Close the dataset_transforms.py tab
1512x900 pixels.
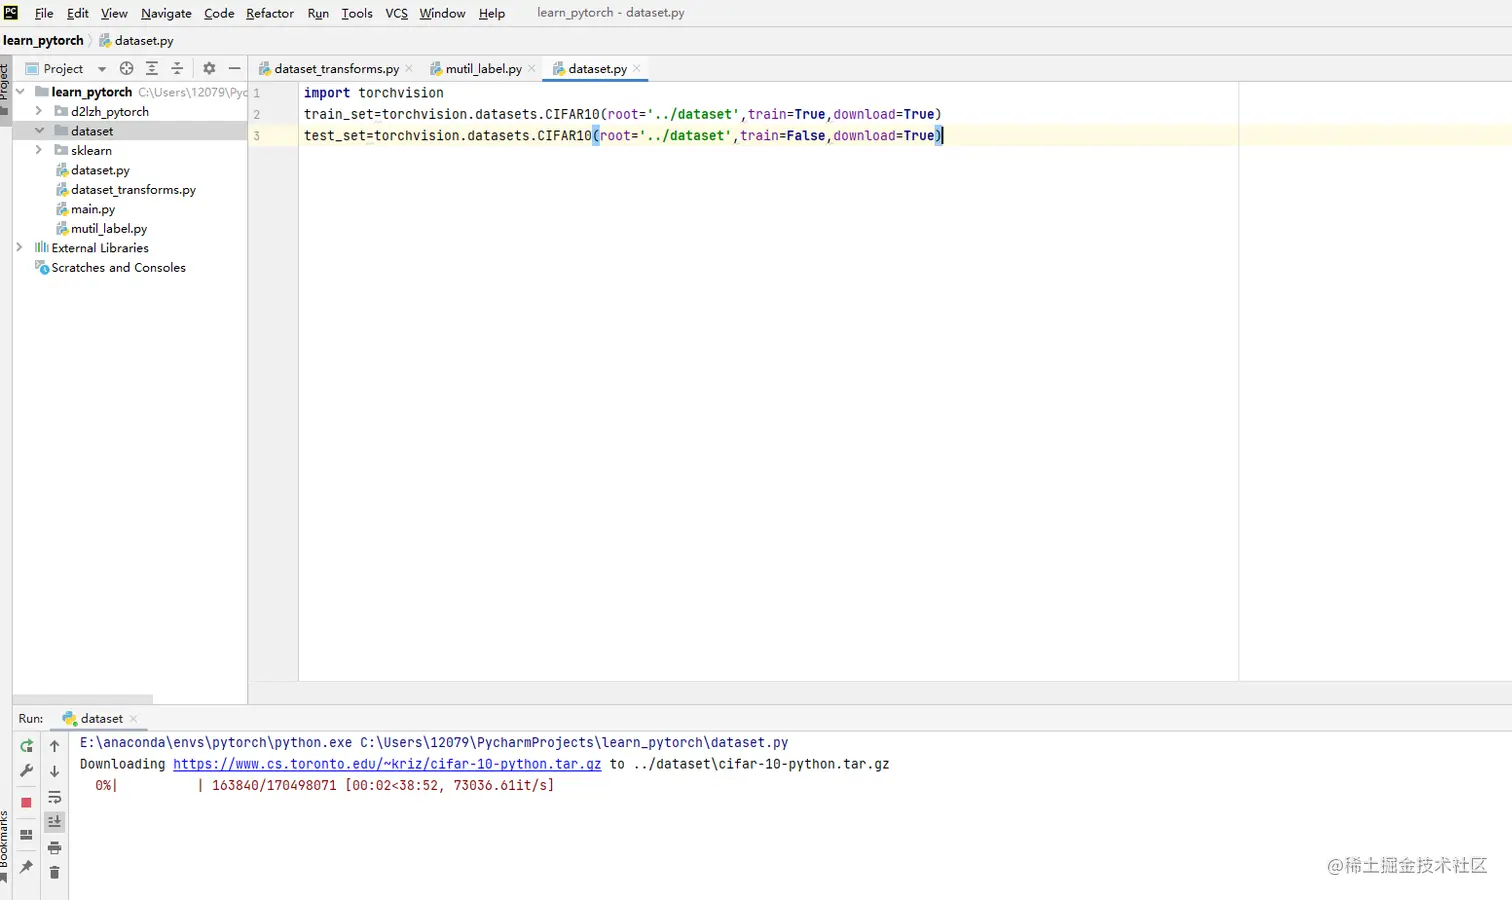coord(409,68)
